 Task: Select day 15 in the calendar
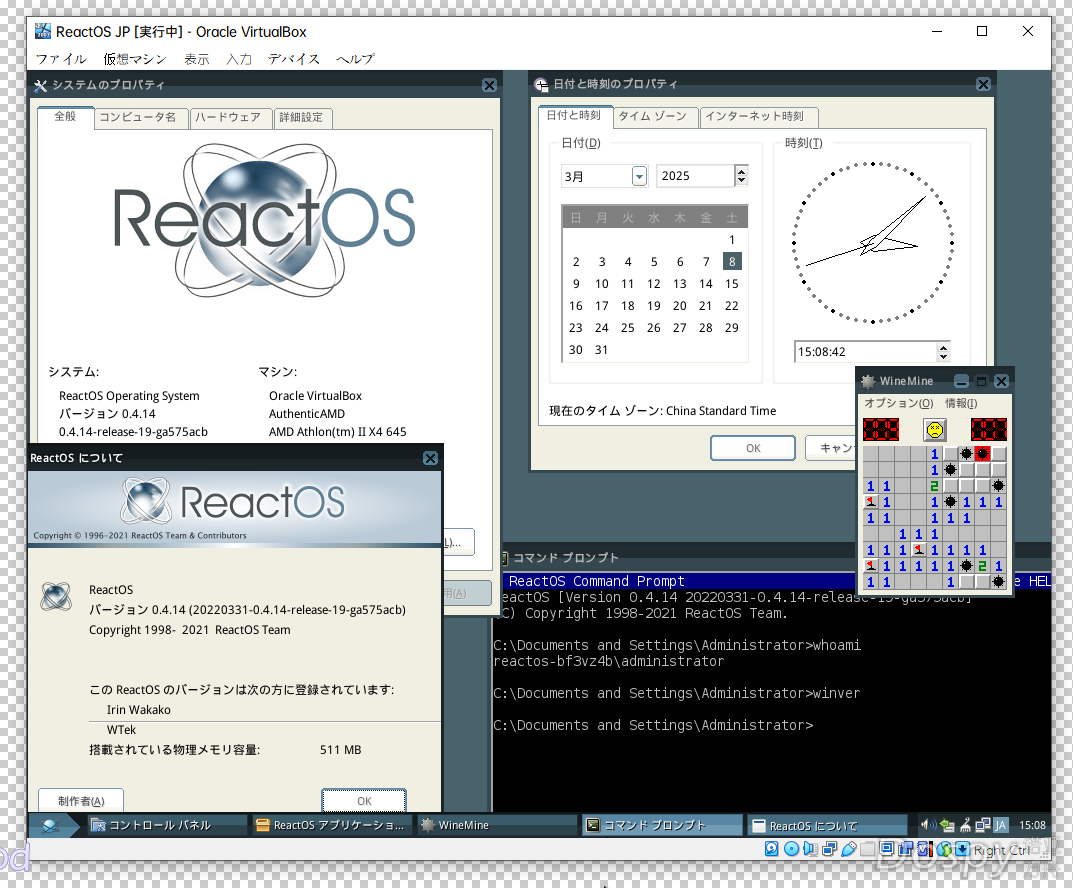[x=731, y=284]
